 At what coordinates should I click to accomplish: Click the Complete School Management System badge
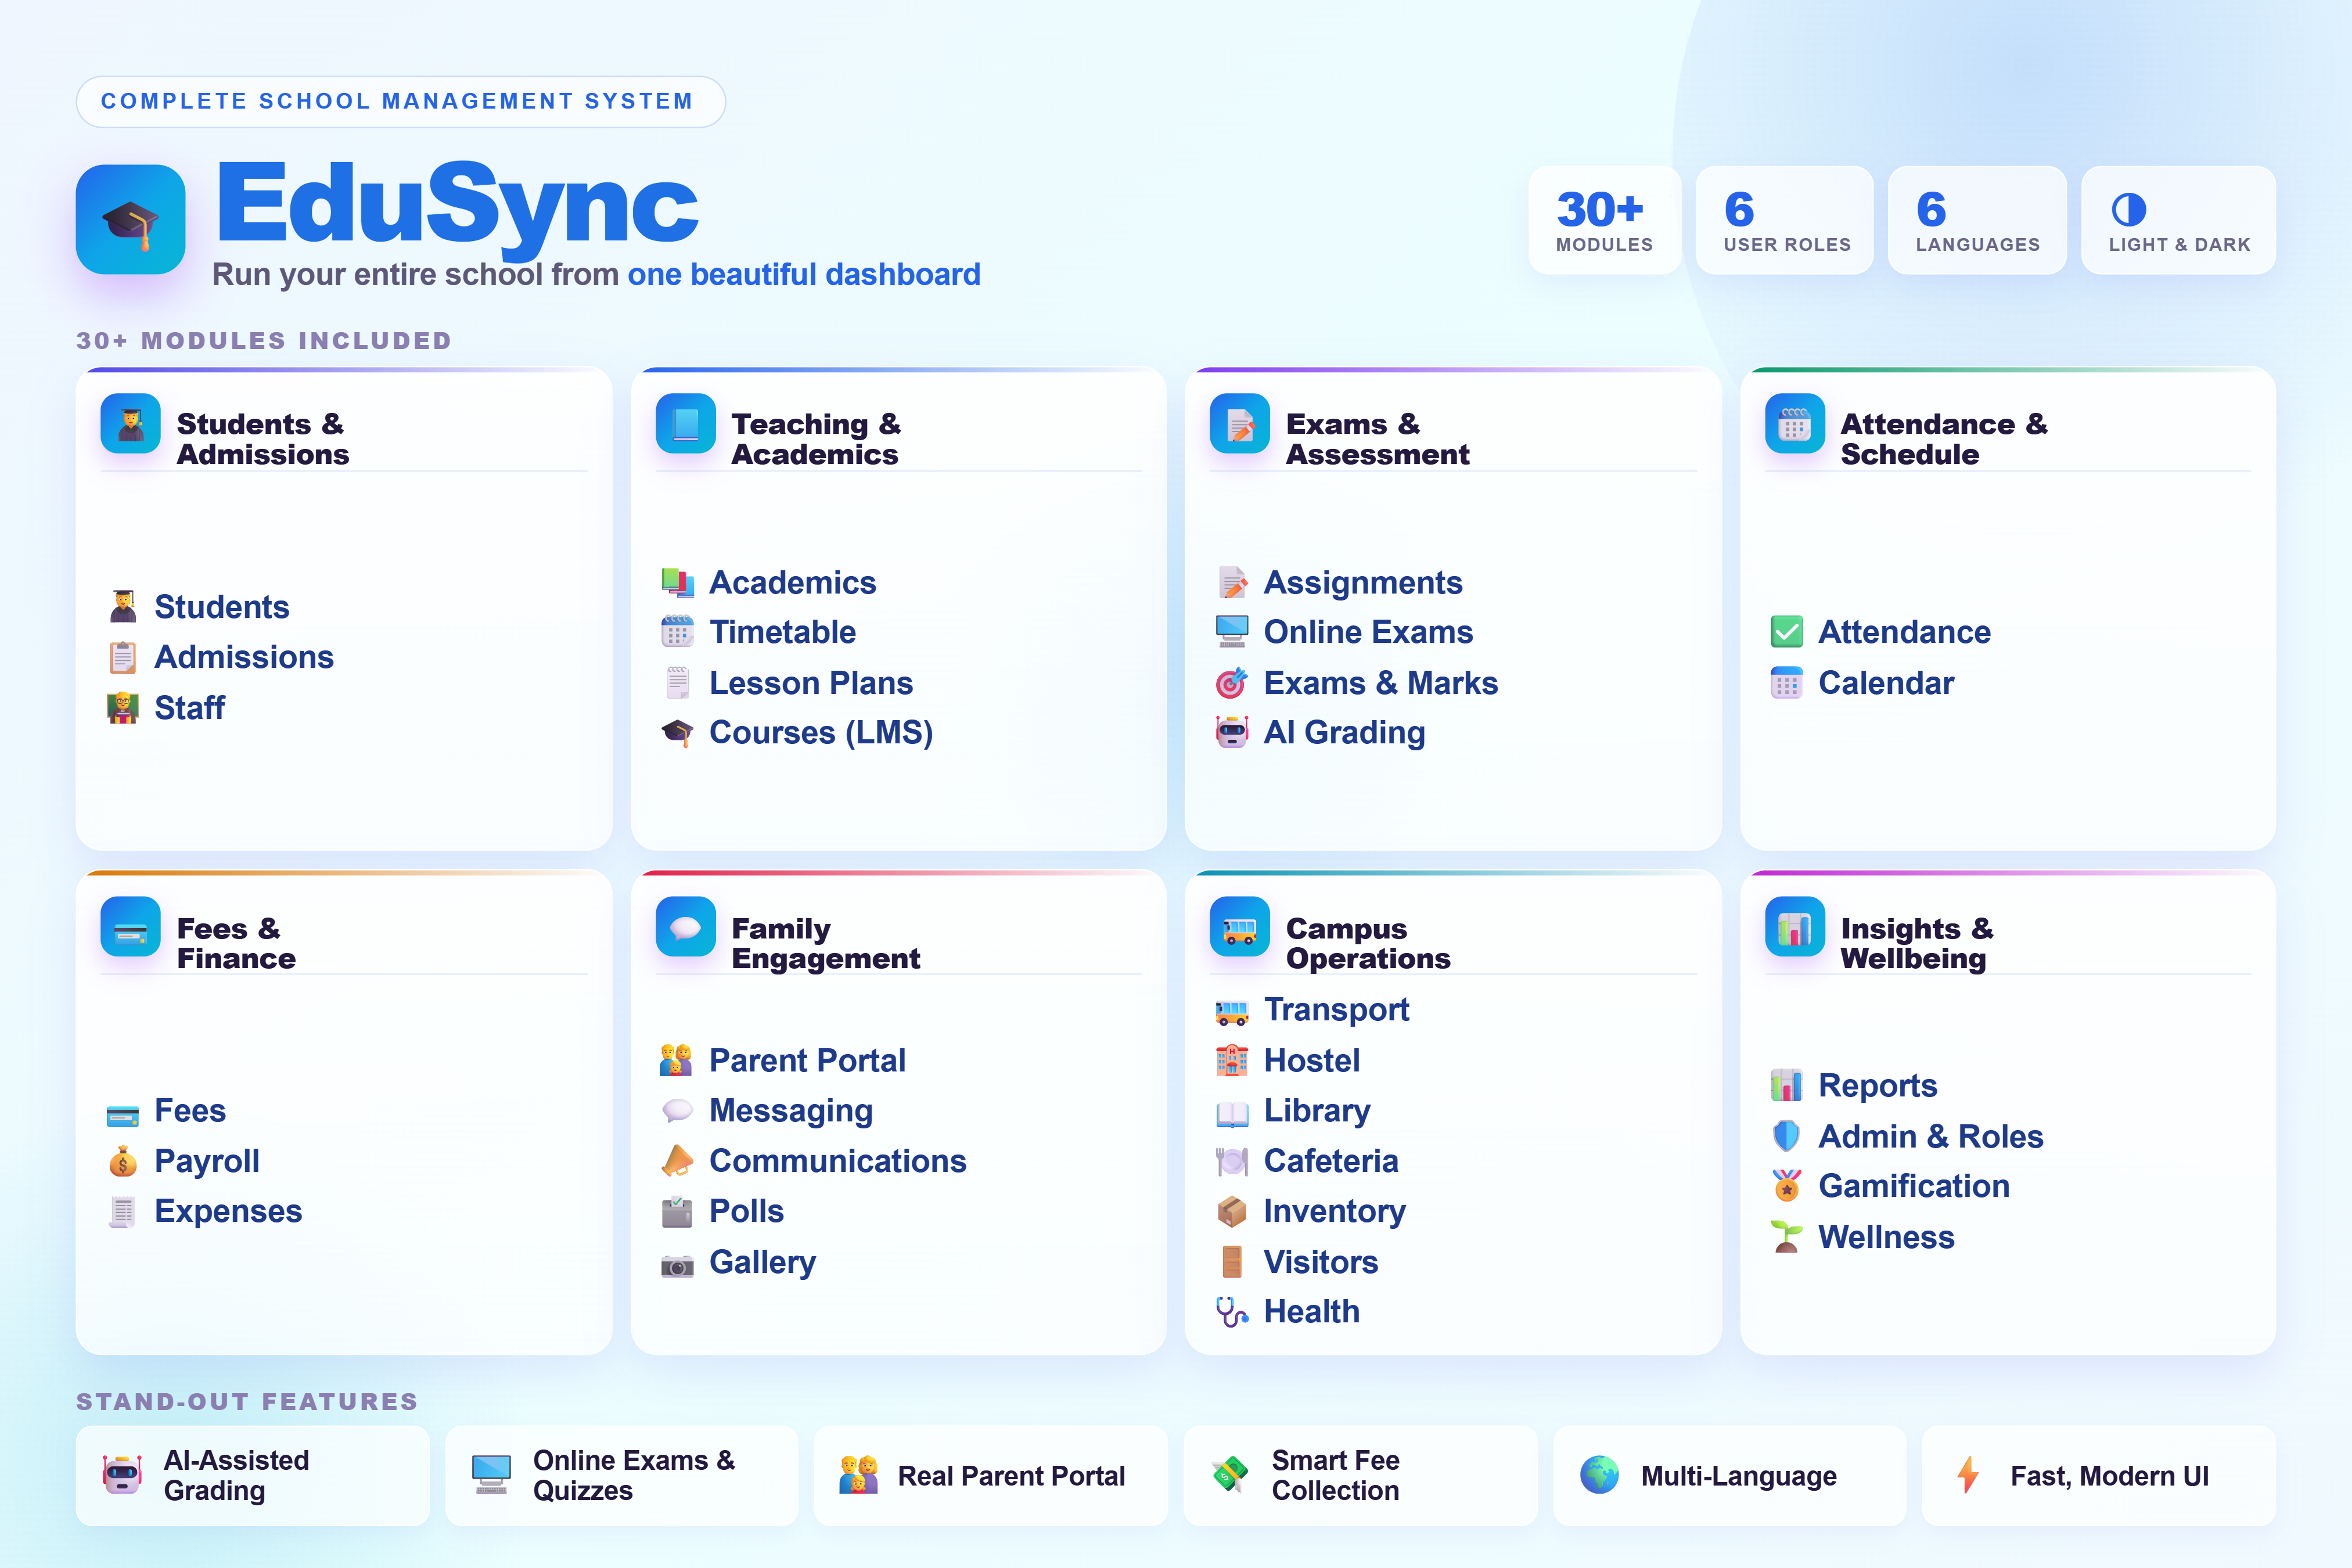tap(400, 102)
